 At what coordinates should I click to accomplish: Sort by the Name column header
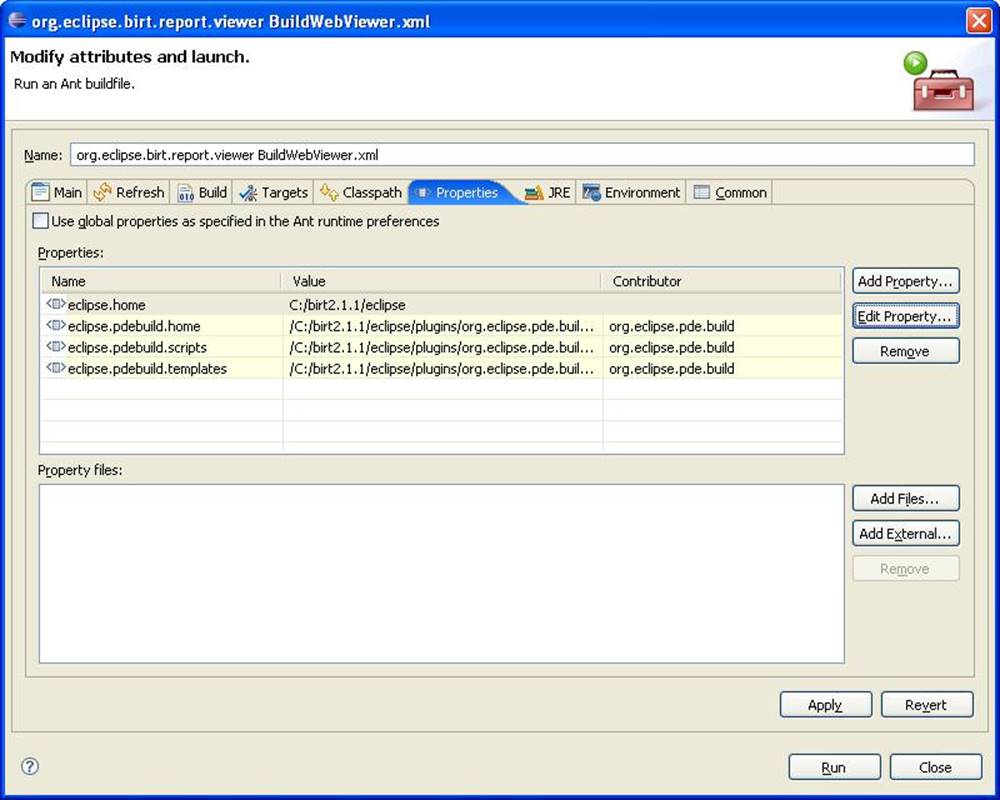pos(160,281)
